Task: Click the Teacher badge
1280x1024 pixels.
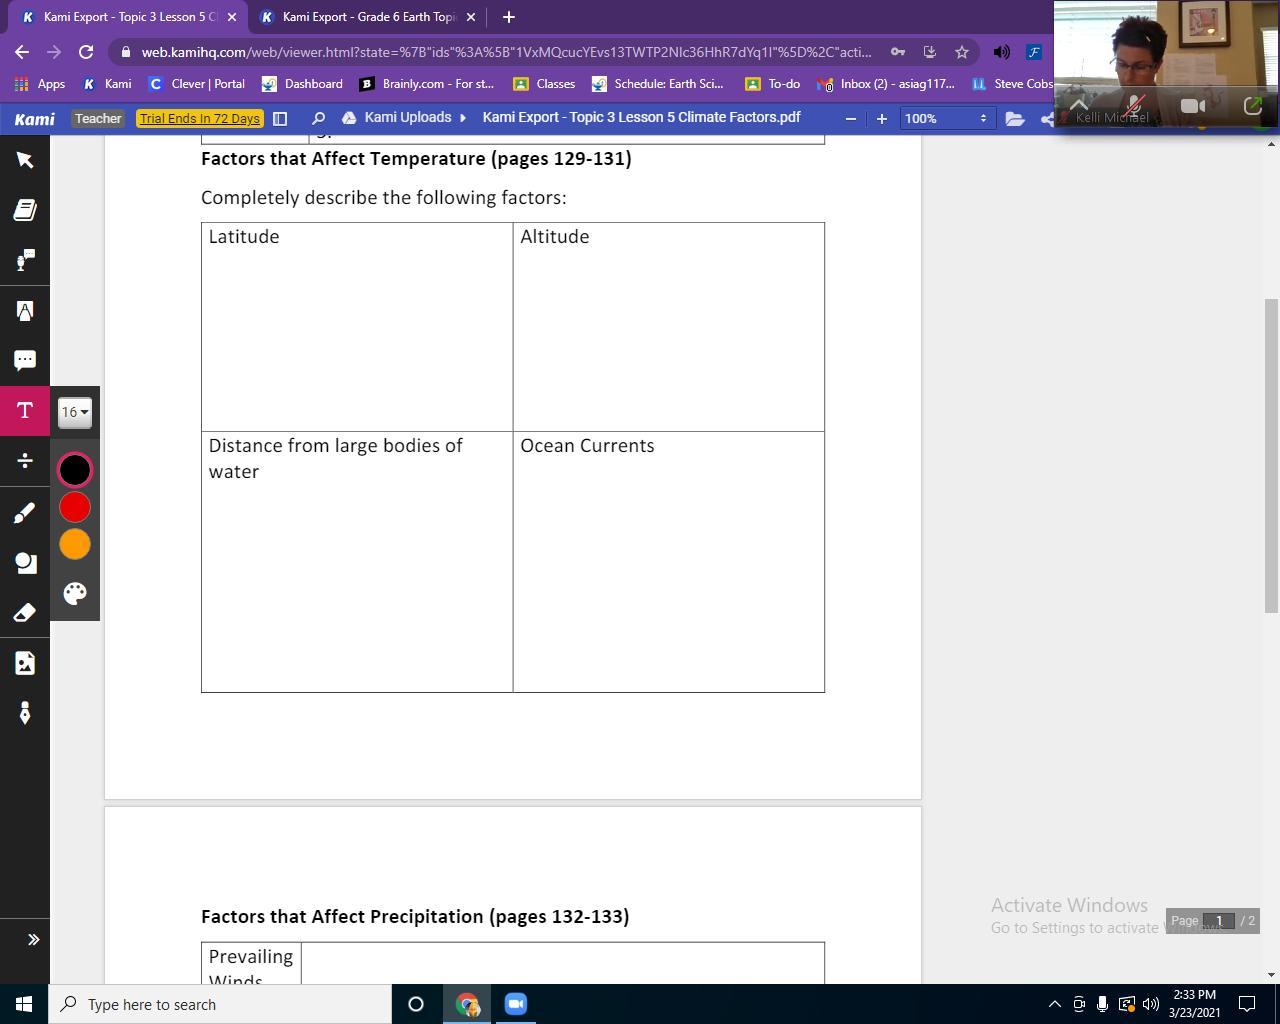Action: pyautogui.click(x=98, y=118)
